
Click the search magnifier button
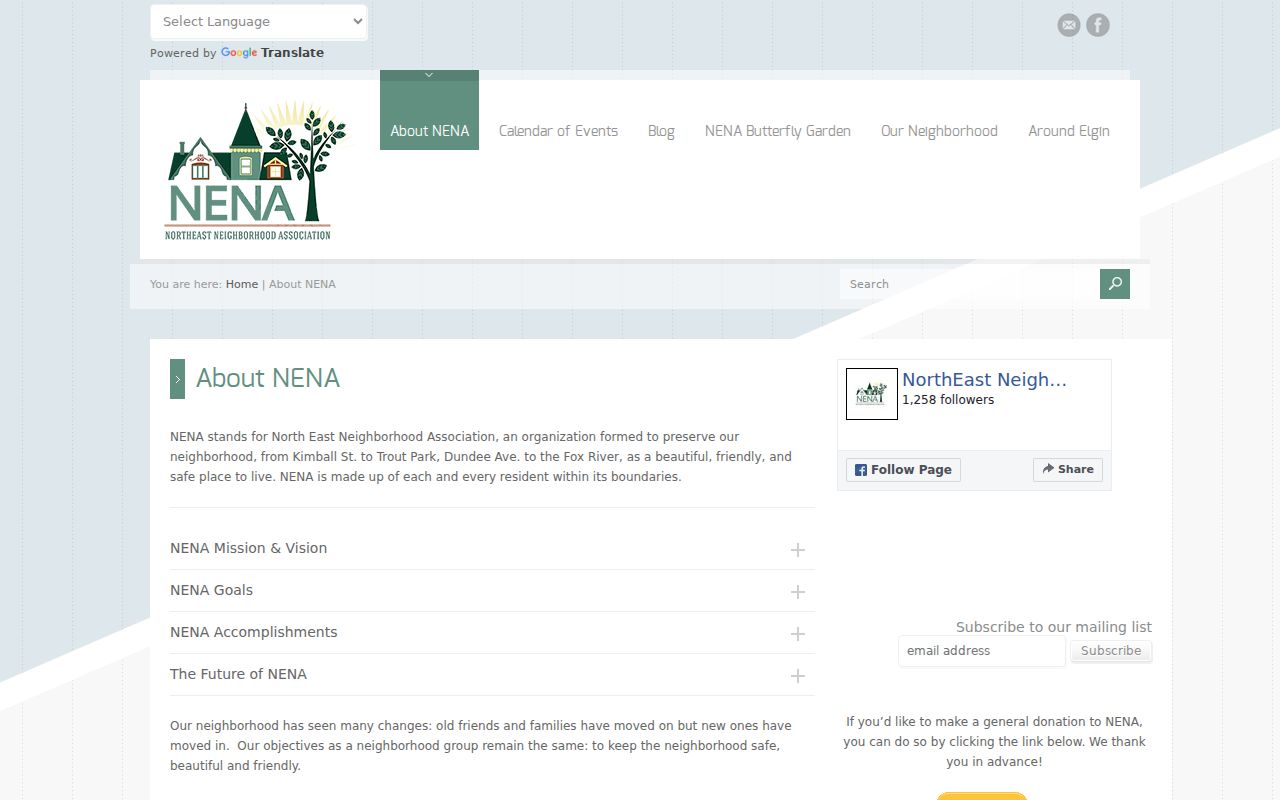point(1115,284)
